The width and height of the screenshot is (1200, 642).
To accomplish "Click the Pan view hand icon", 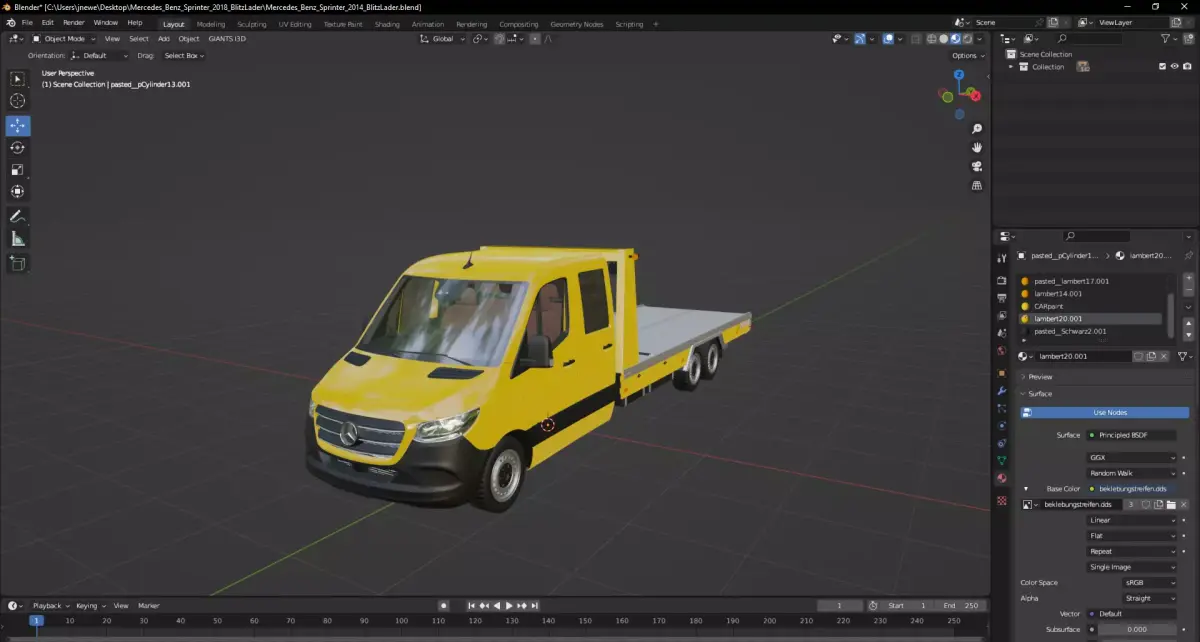I will pyautogui.click(x=977, y=148).
